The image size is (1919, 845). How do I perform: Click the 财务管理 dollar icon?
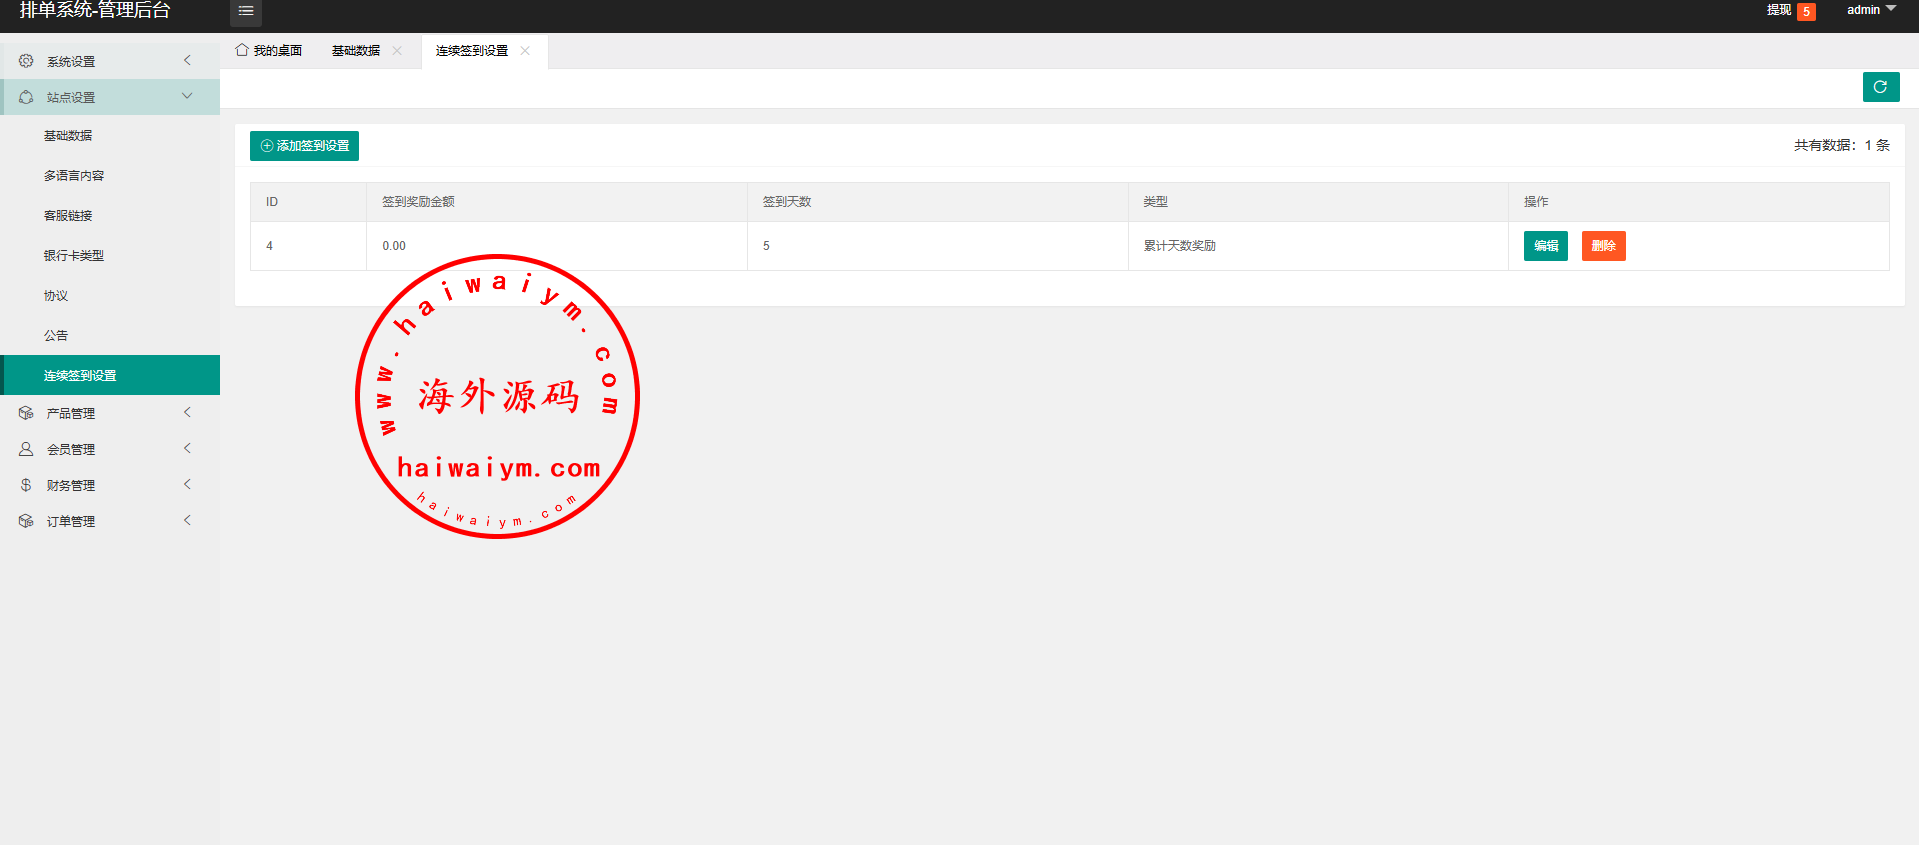tap(26, 485)
